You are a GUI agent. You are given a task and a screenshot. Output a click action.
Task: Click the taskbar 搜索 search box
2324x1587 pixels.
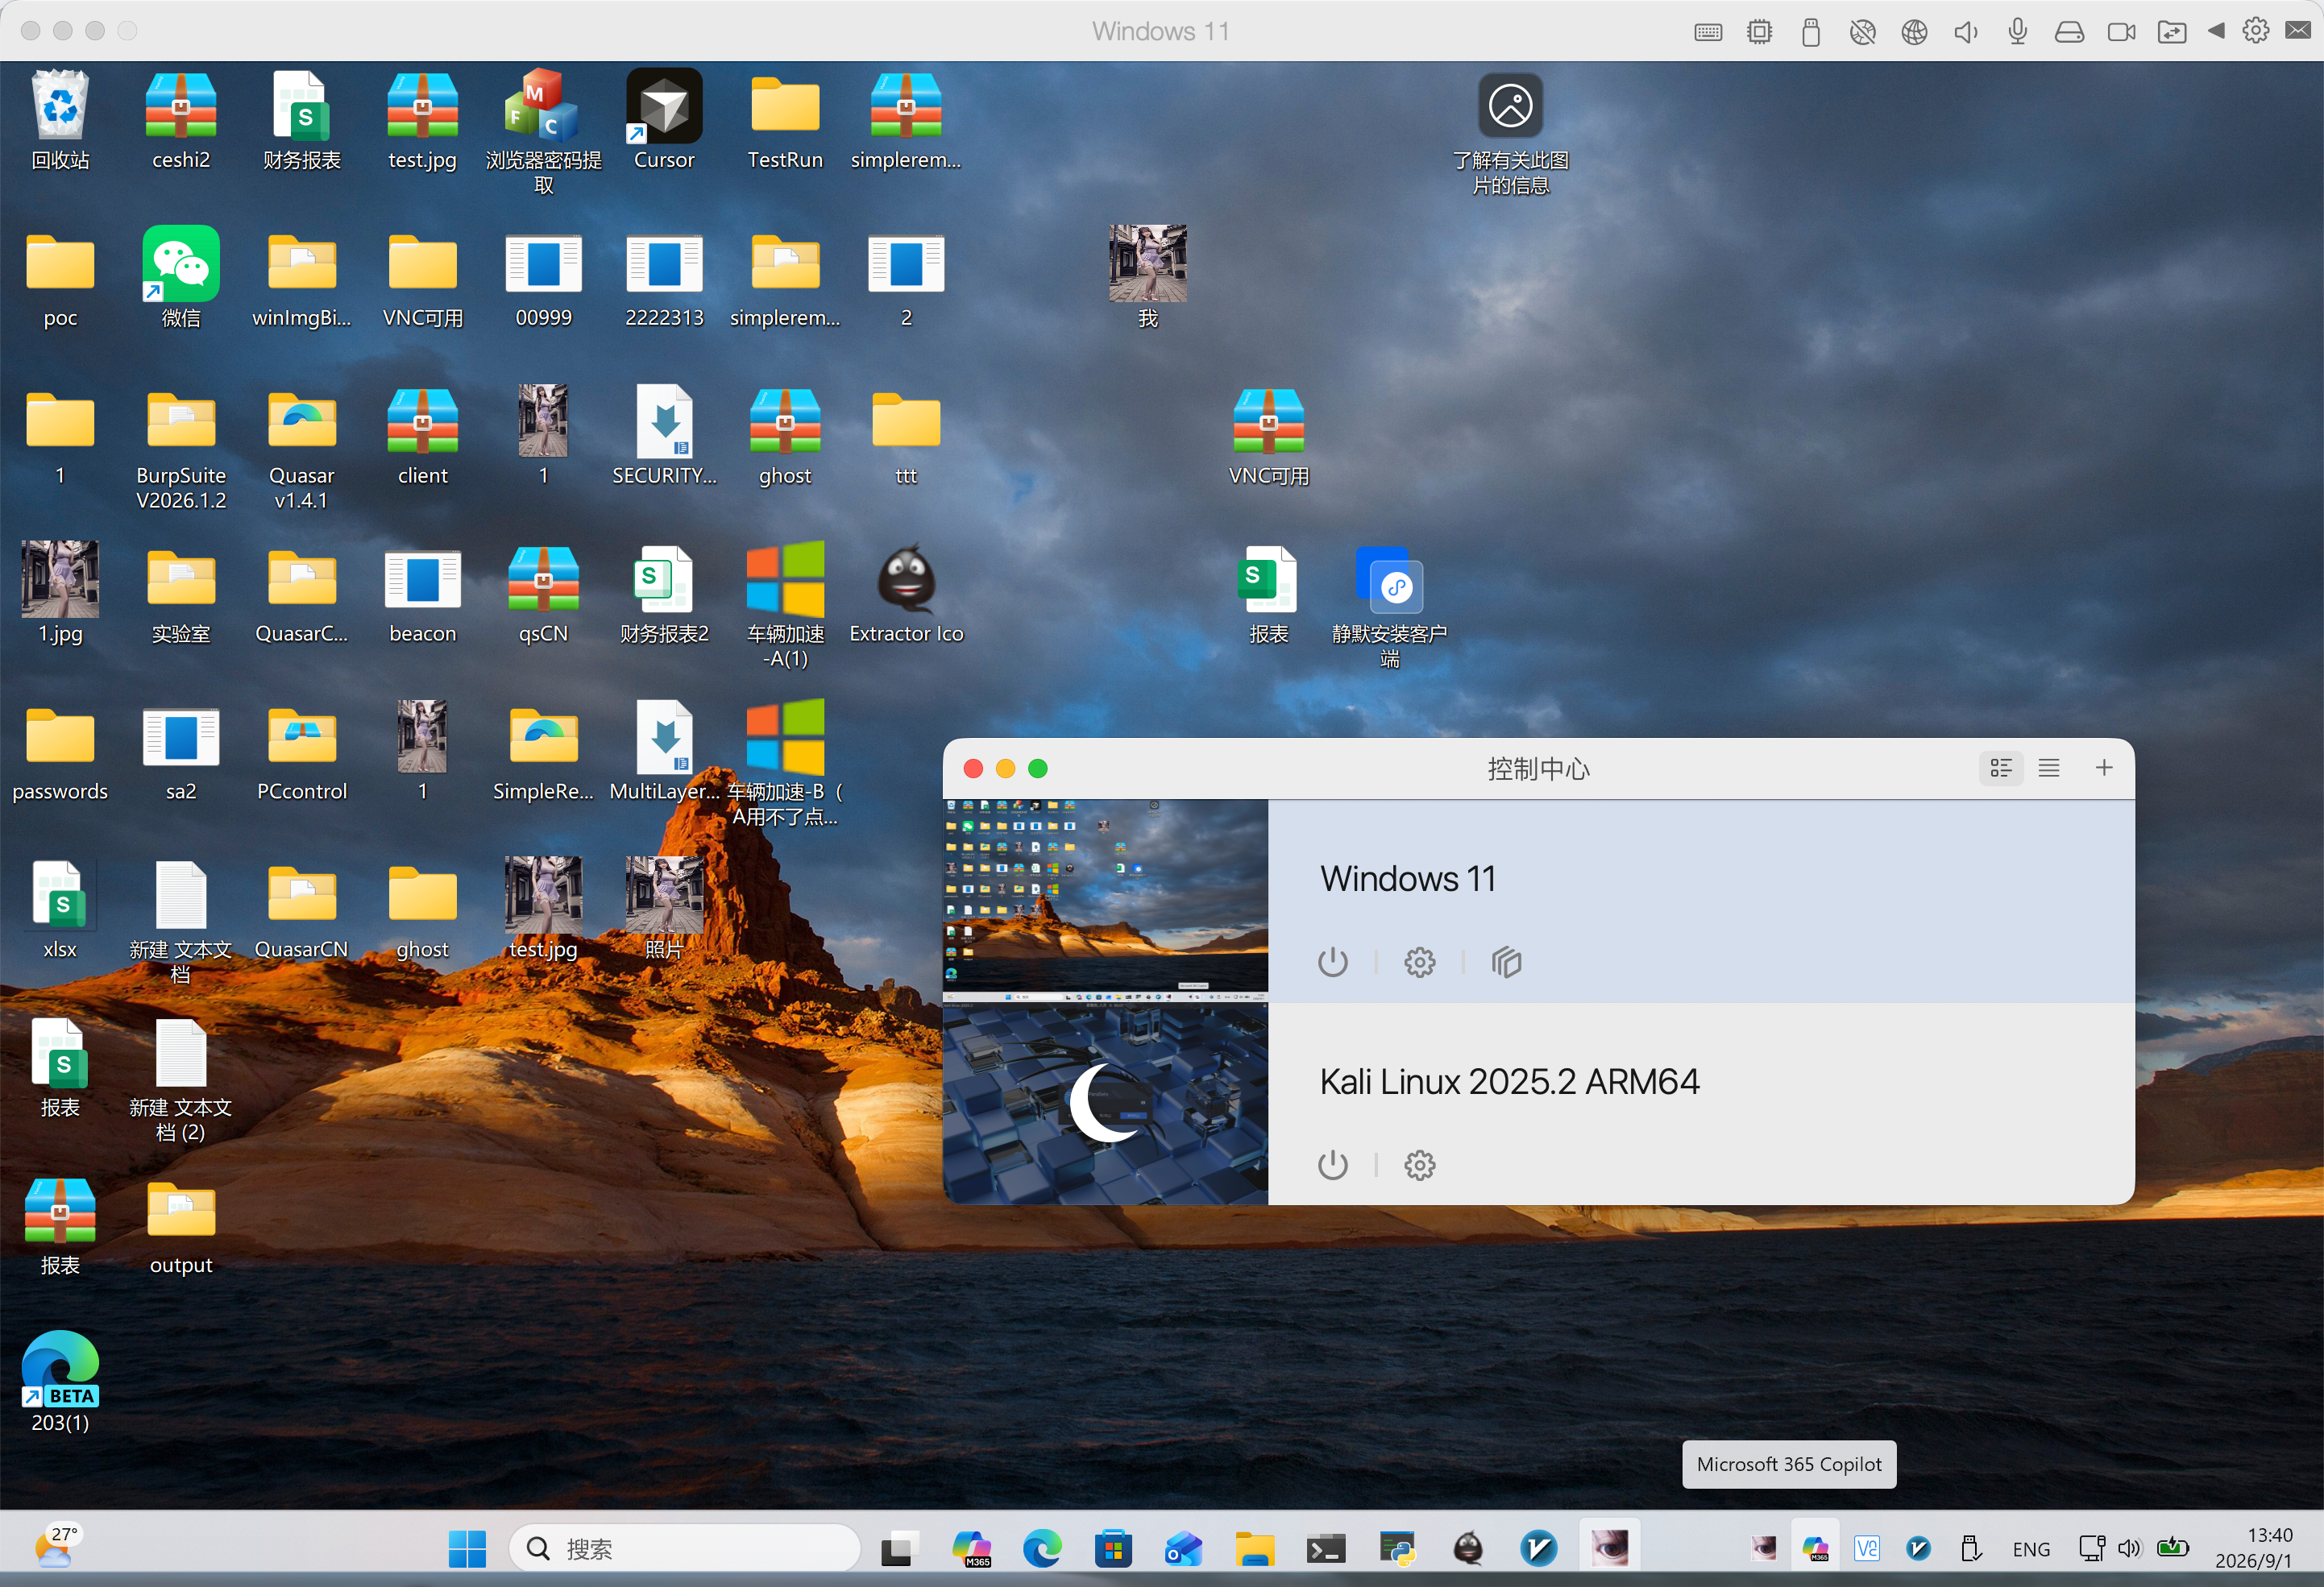(685, 1548)
